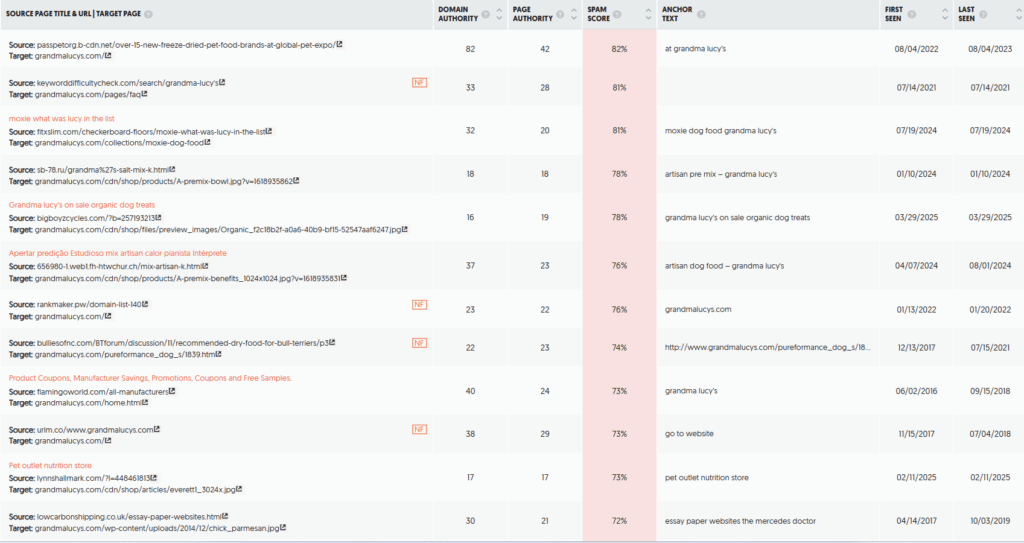Viewport: 1024px width, 543px height.
Task: Click Anchor Text help question icon
Action: coord(701,14)
